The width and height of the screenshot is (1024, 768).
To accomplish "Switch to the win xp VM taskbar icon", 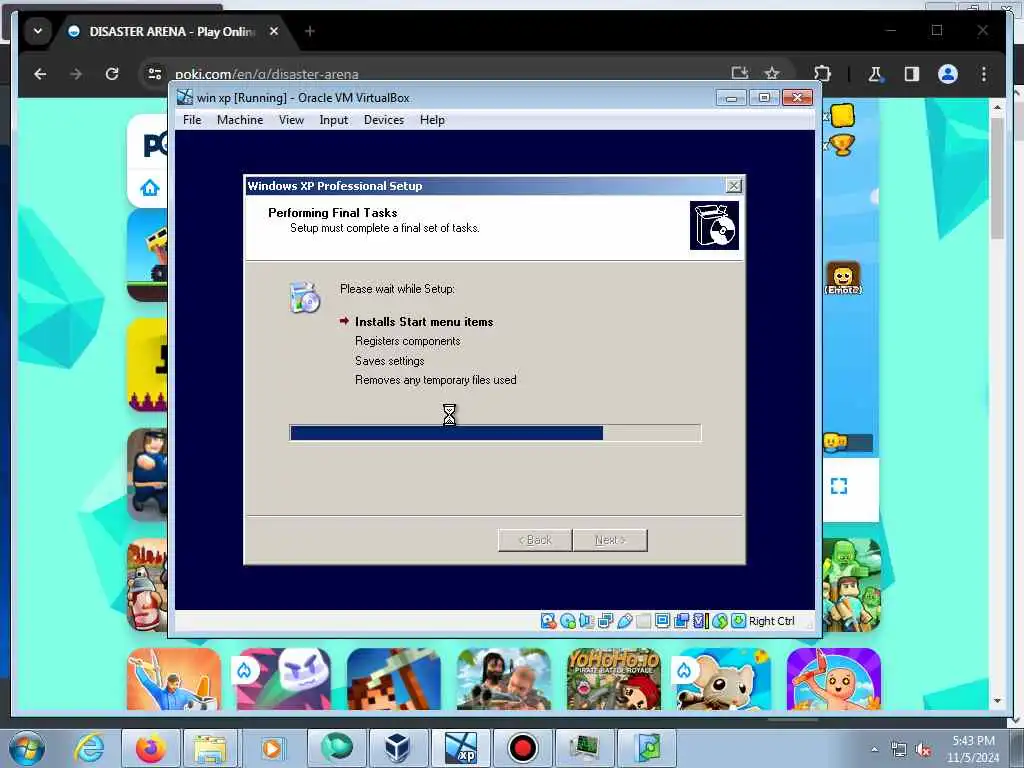I will point(460,748).
